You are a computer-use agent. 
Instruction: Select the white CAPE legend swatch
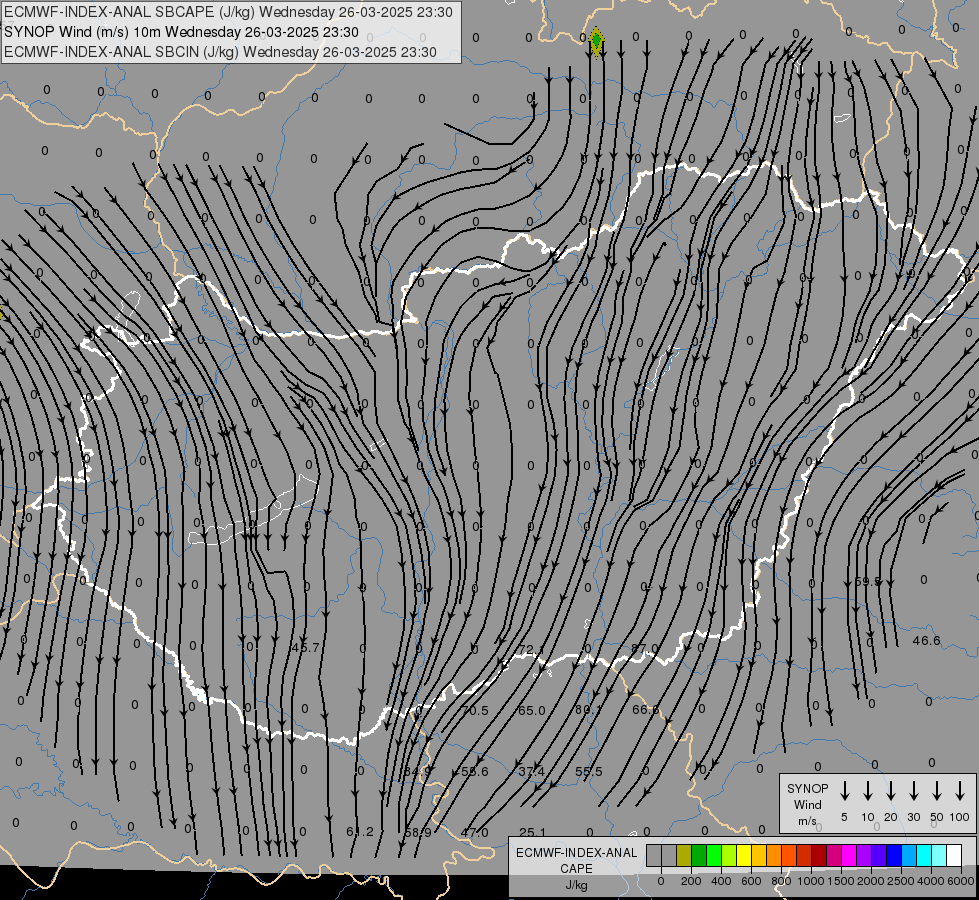pos(953,856)
